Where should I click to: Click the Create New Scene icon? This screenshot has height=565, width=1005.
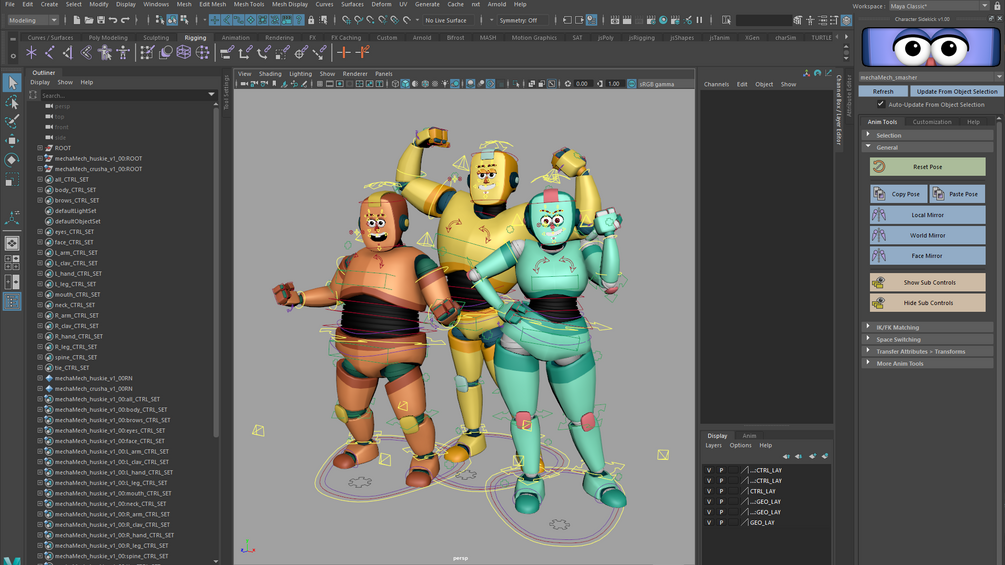point(76,20)
